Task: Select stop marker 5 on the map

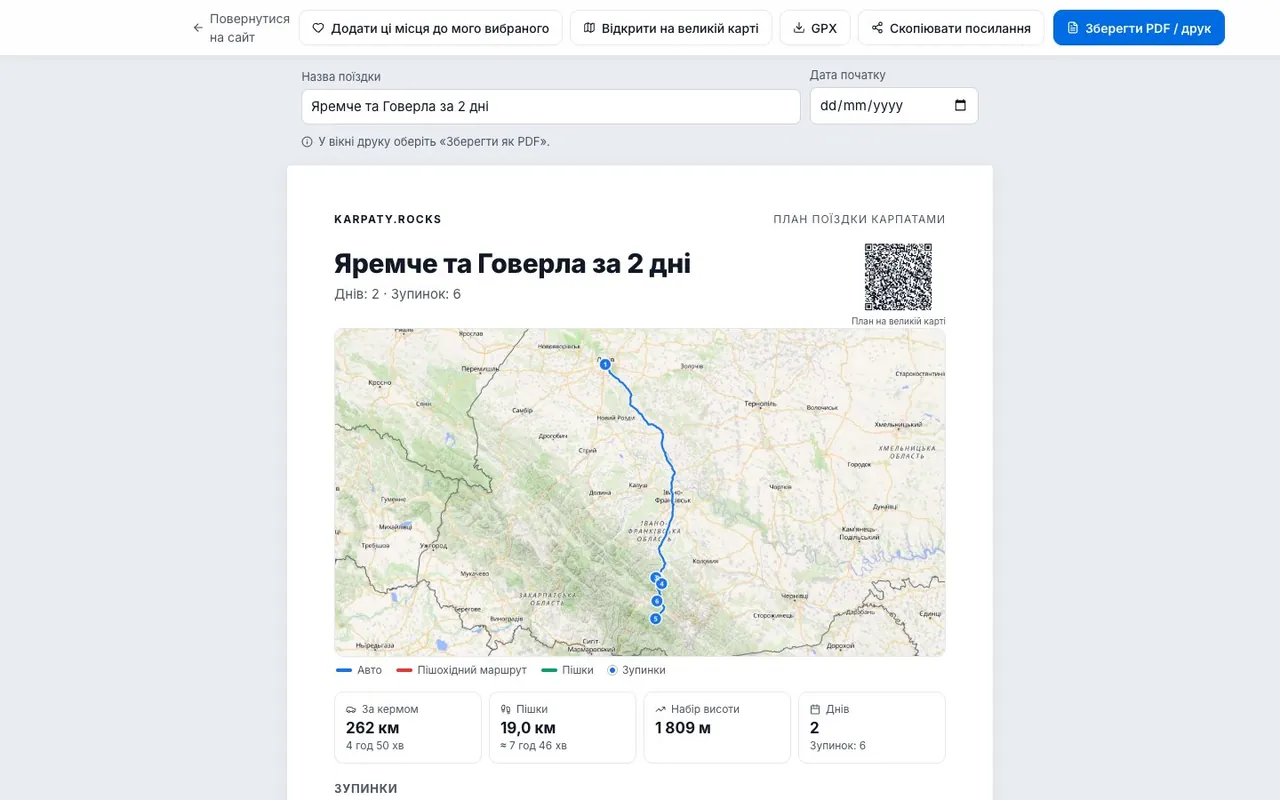Action: pos(656,618)
